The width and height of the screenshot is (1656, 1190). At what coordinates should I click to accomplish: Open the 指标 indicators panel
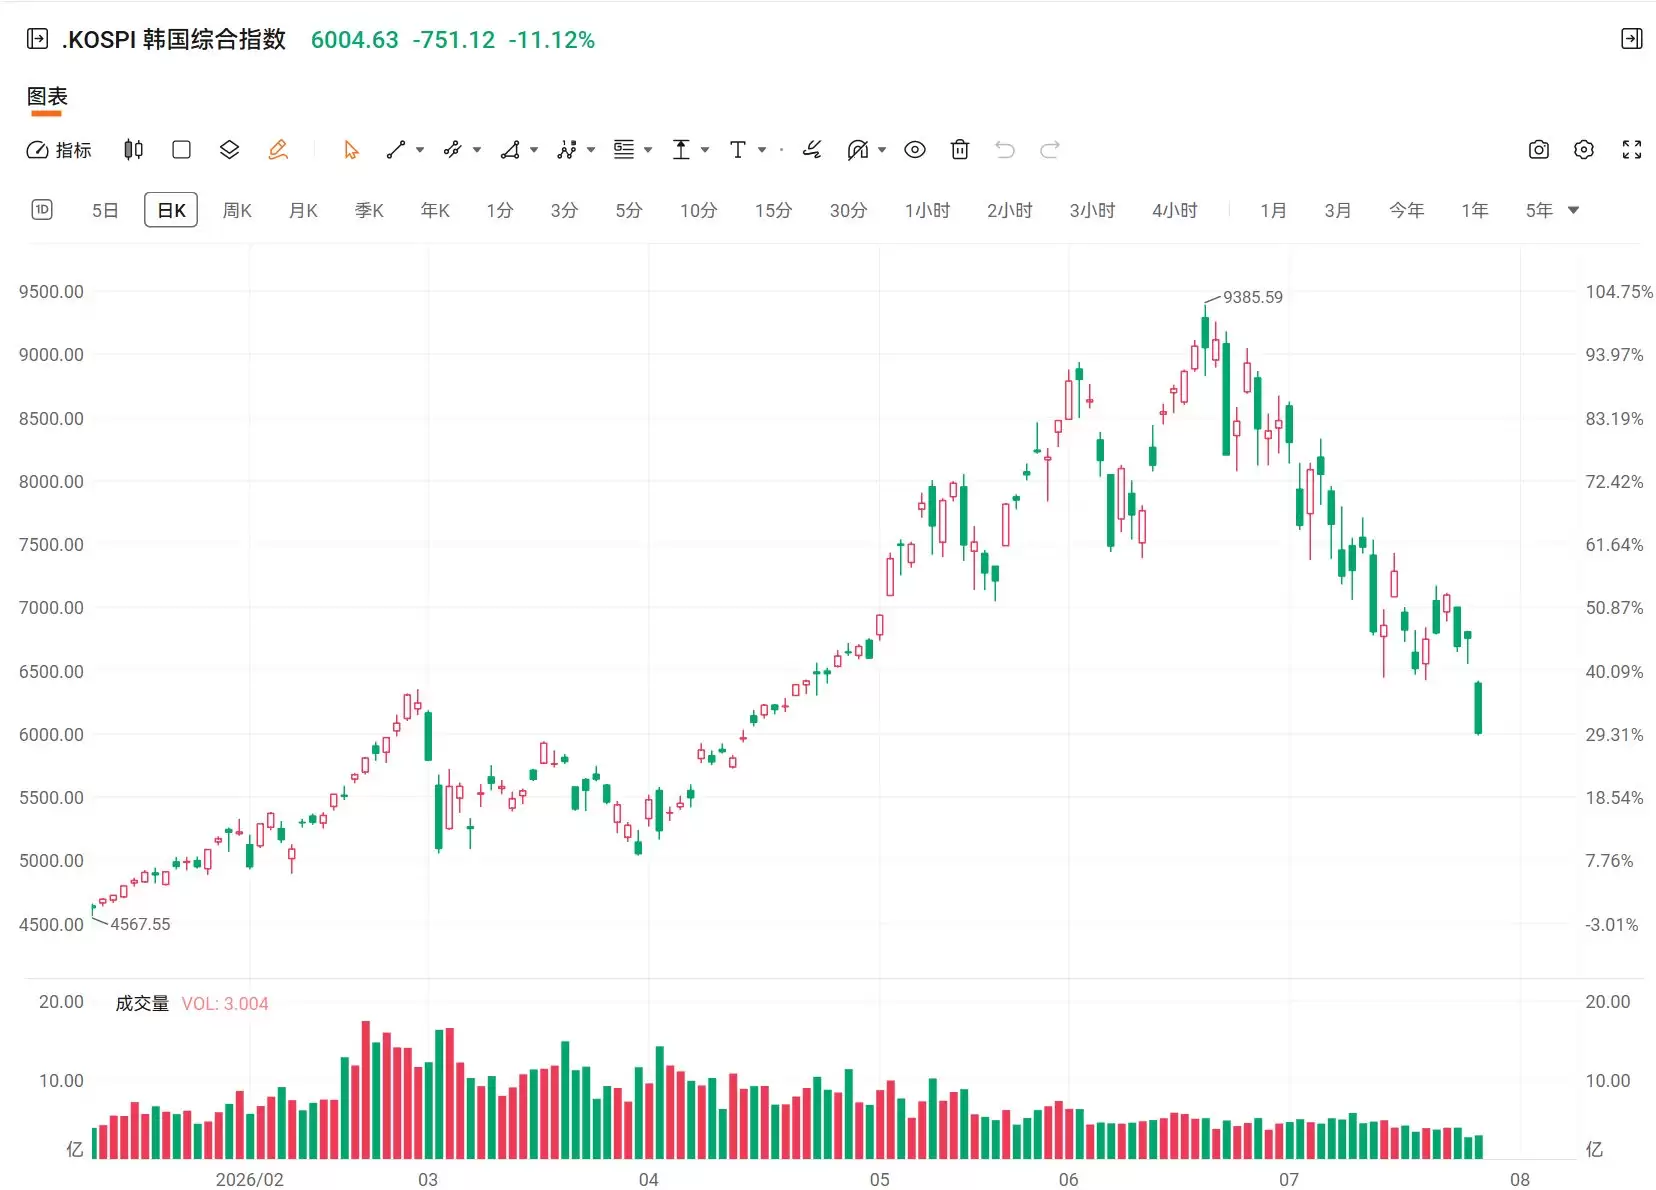tap(58, 150)
